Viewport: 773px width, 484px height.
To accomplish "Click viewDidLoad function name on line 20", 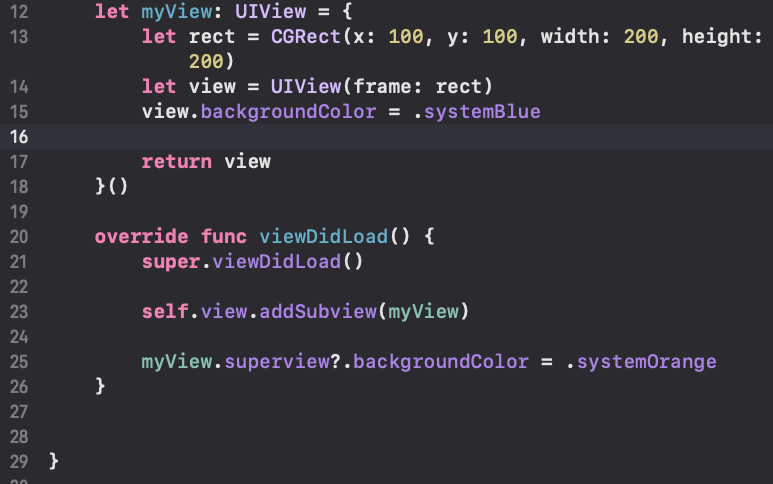I will tap(323, 237).
